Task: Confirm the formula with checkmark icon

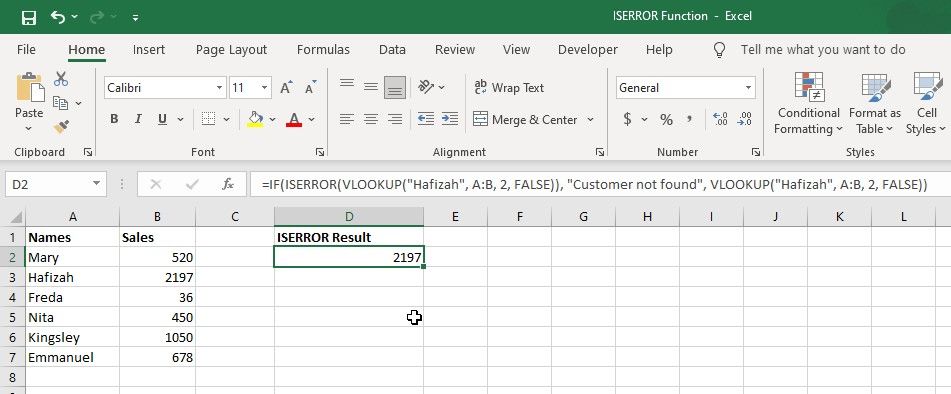Action: coord(193,184)
